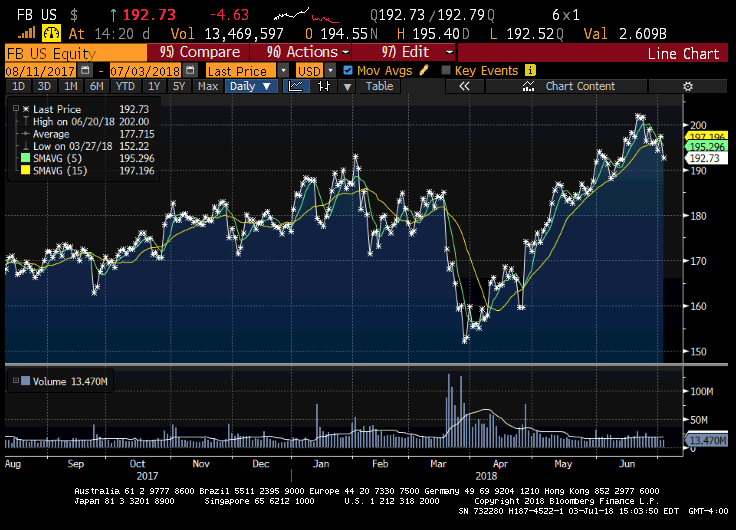The height and width of the screenshot is (530, 736).
Task: Edit the 07/03/2018 end date field
Action: pos(145,71)
